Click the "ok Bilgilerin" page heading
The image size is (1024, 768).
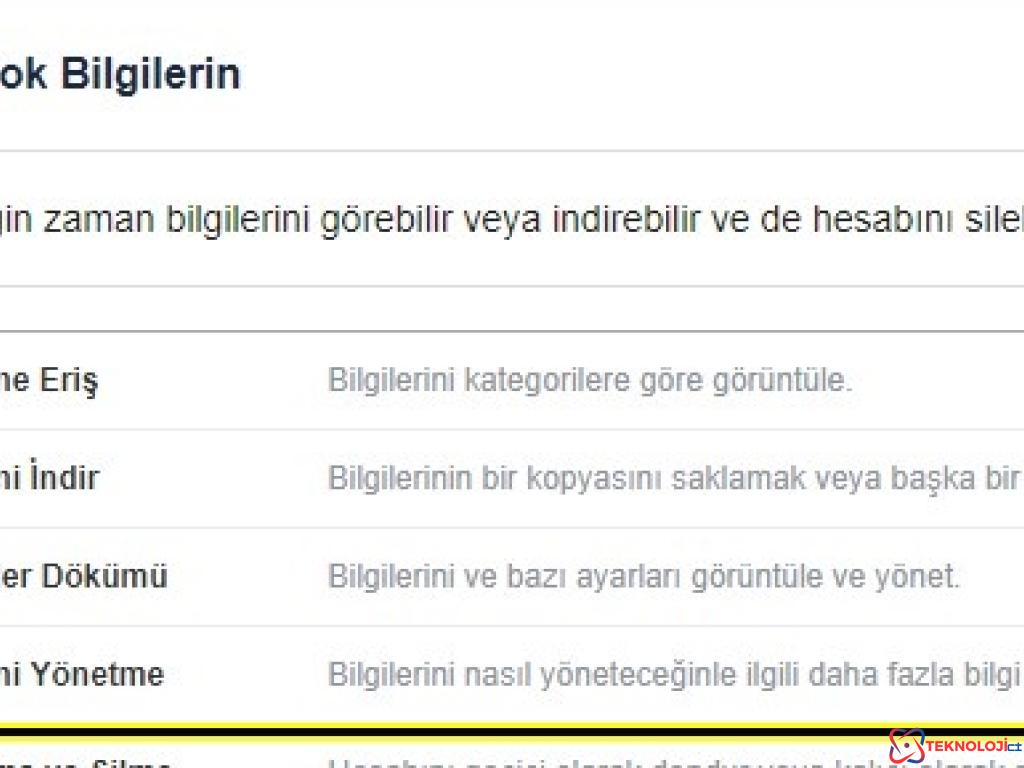tap(120, 73)
